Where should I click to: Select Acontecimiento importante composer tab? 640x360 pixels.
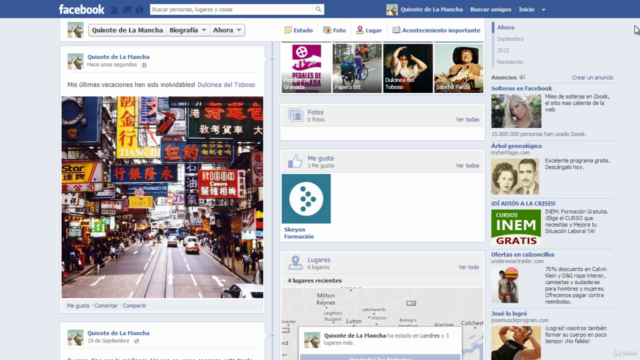click(436, 30)
